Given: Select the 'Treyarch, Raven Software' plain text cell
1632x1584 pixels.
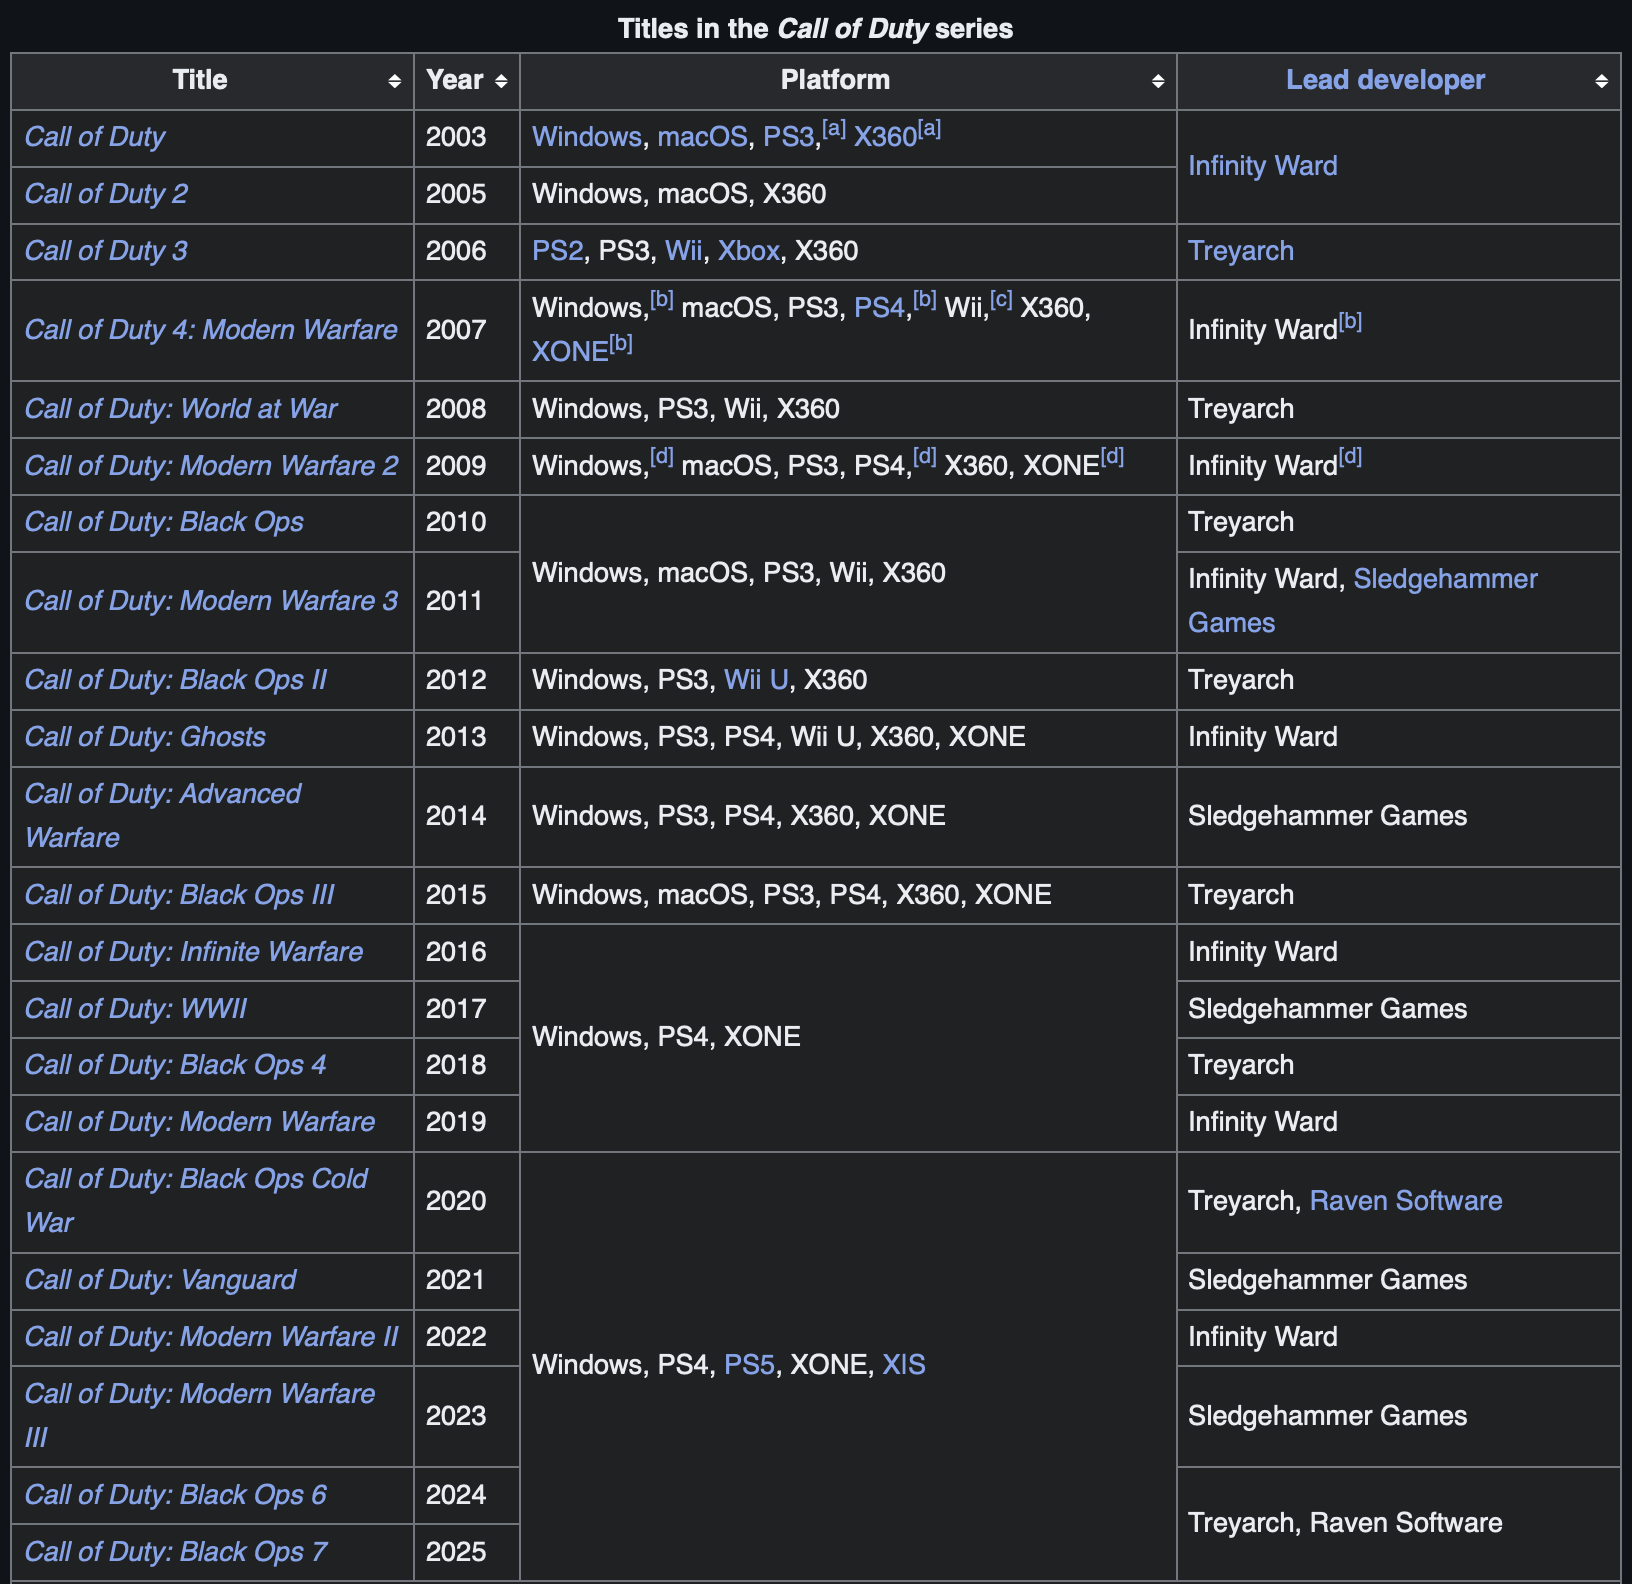Looking at the screenshot, I should tap(1399, 1524).
